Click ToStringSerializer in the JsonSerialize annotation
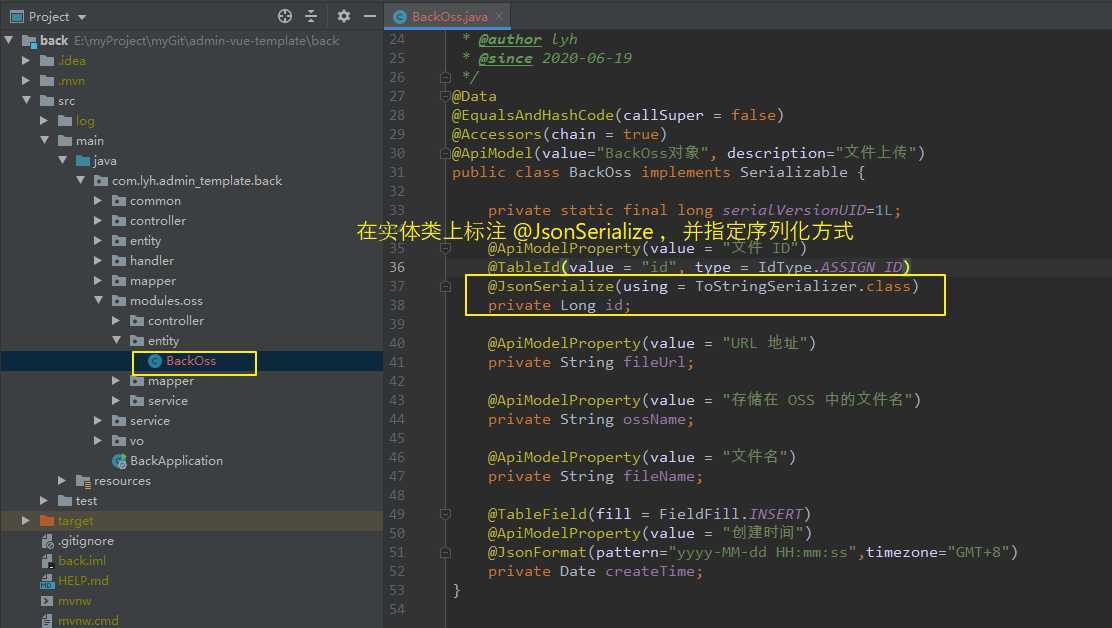The width and height of the screenshot is (1112, 628). tap(776, 286)
